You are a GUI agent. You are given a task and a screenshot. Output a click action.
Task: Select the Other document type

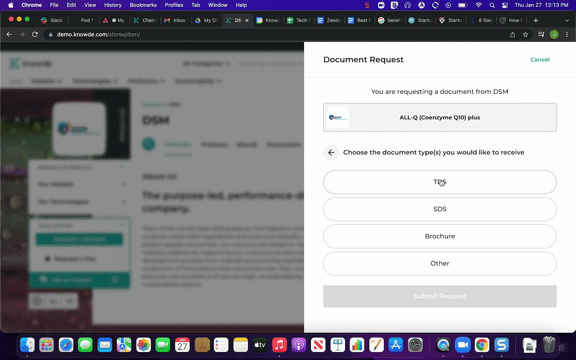(440, 263)
